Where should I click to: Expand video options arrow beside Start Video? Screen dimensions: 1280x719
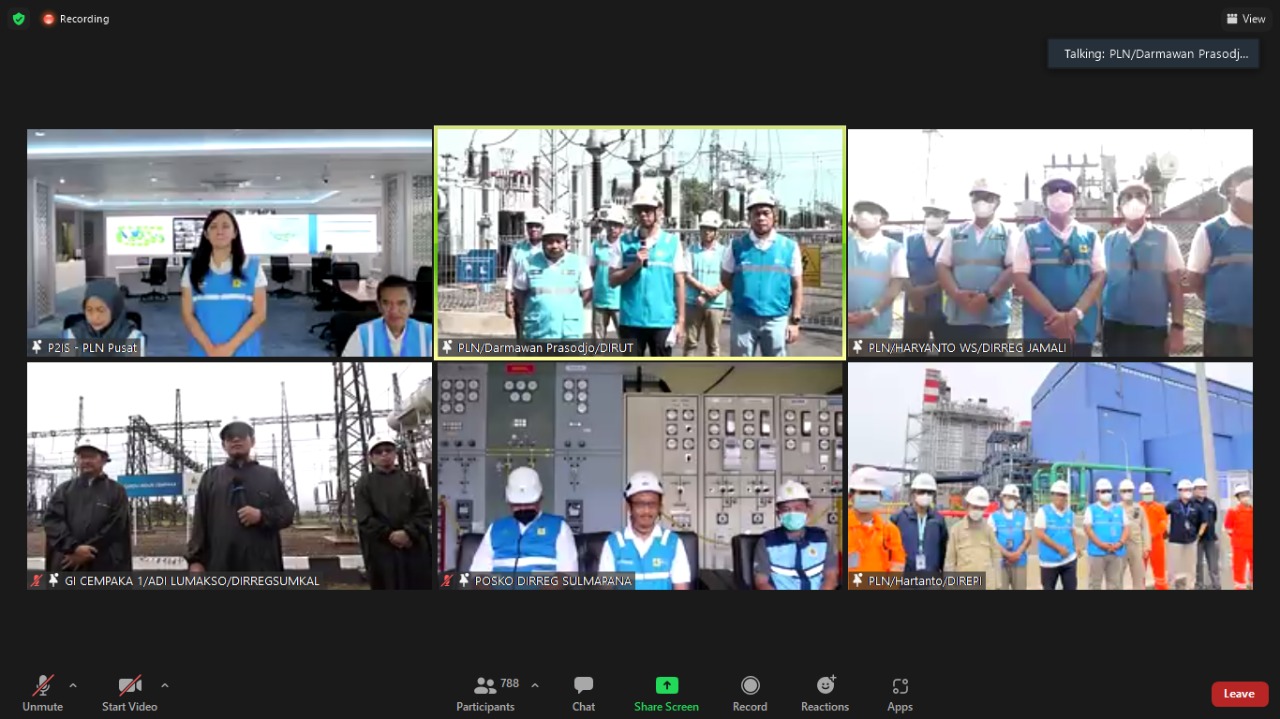pyautogui.click(x=165, y=685)
